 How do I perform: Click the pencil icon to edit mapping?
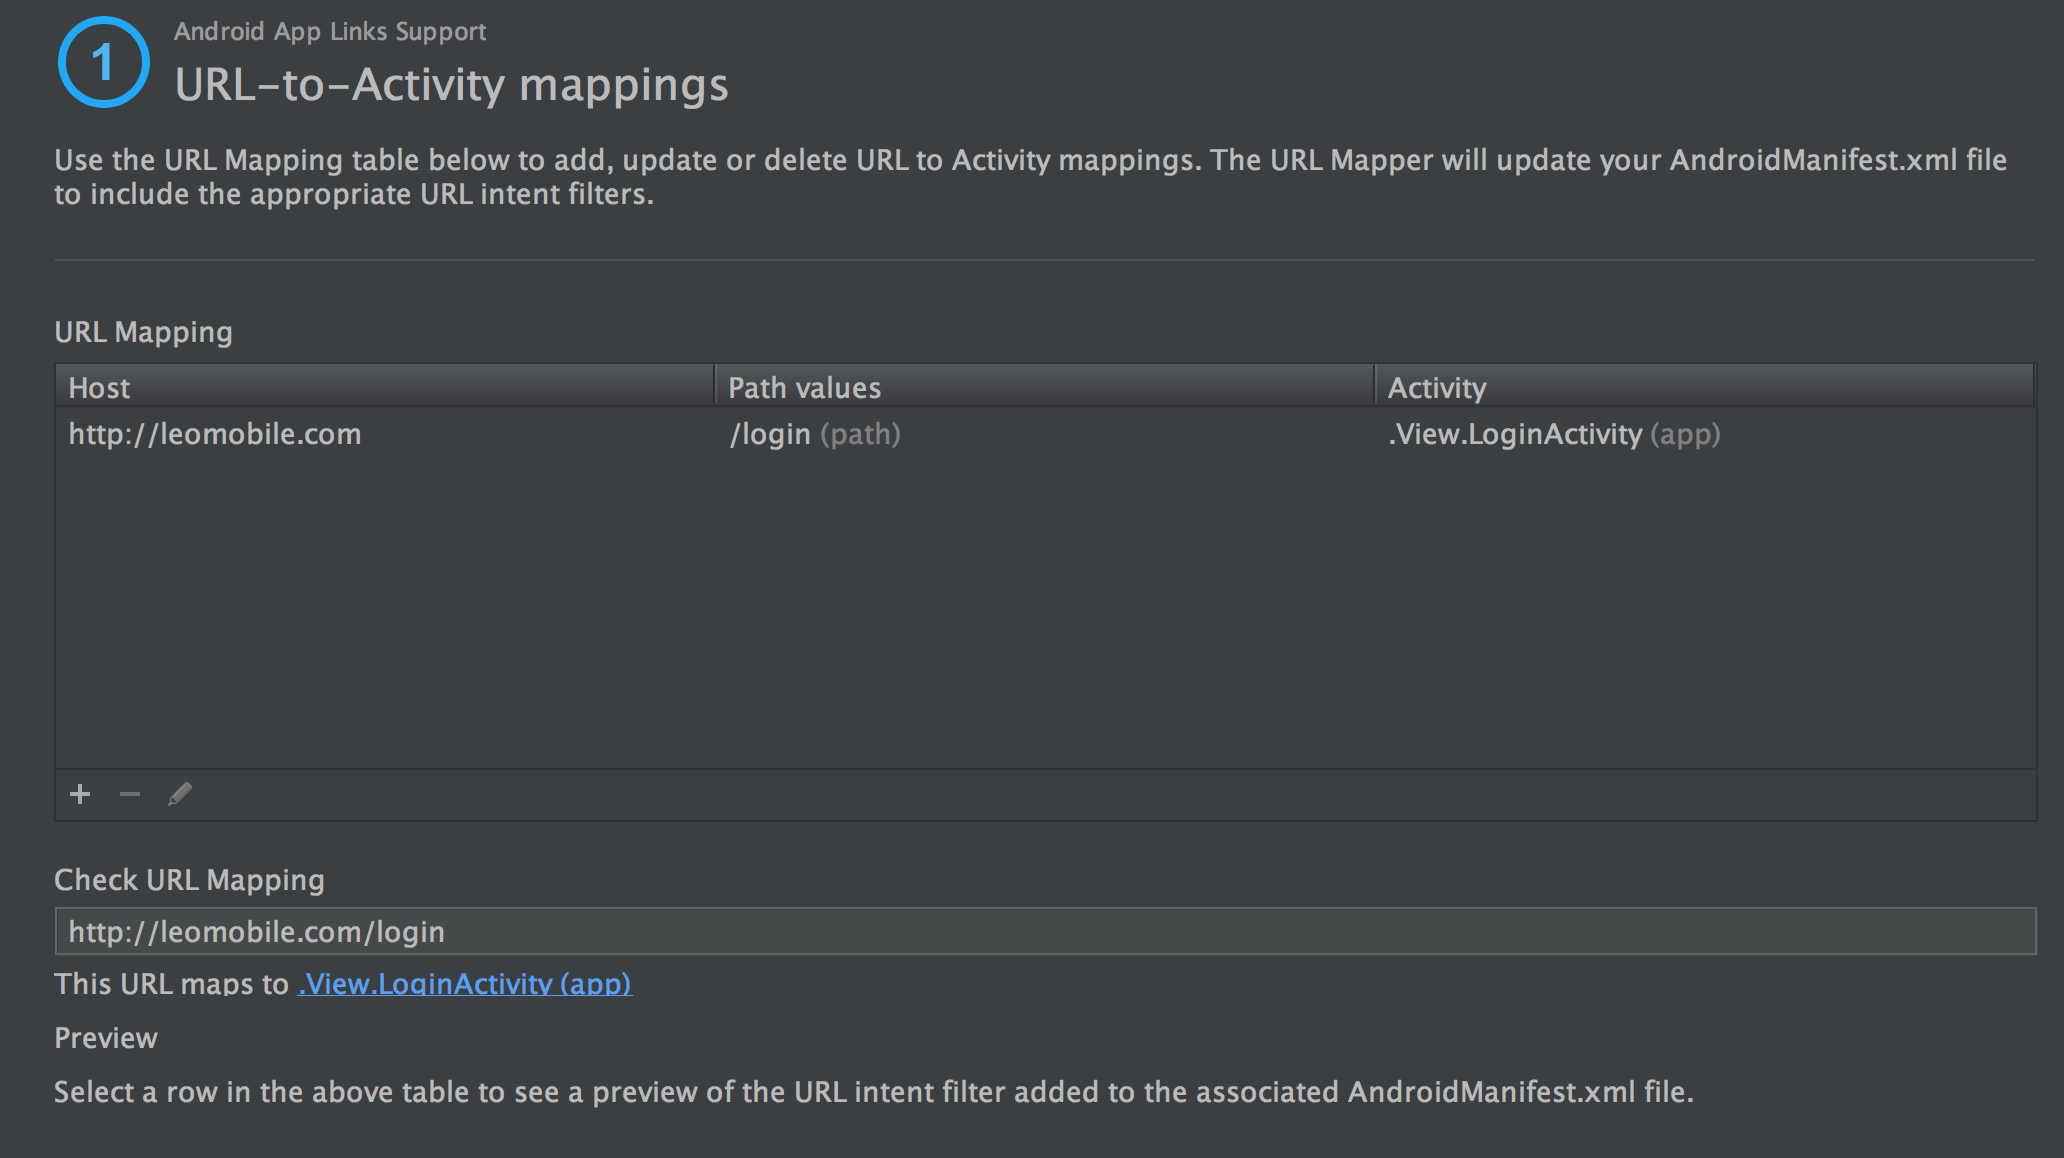tap(180, 795)
